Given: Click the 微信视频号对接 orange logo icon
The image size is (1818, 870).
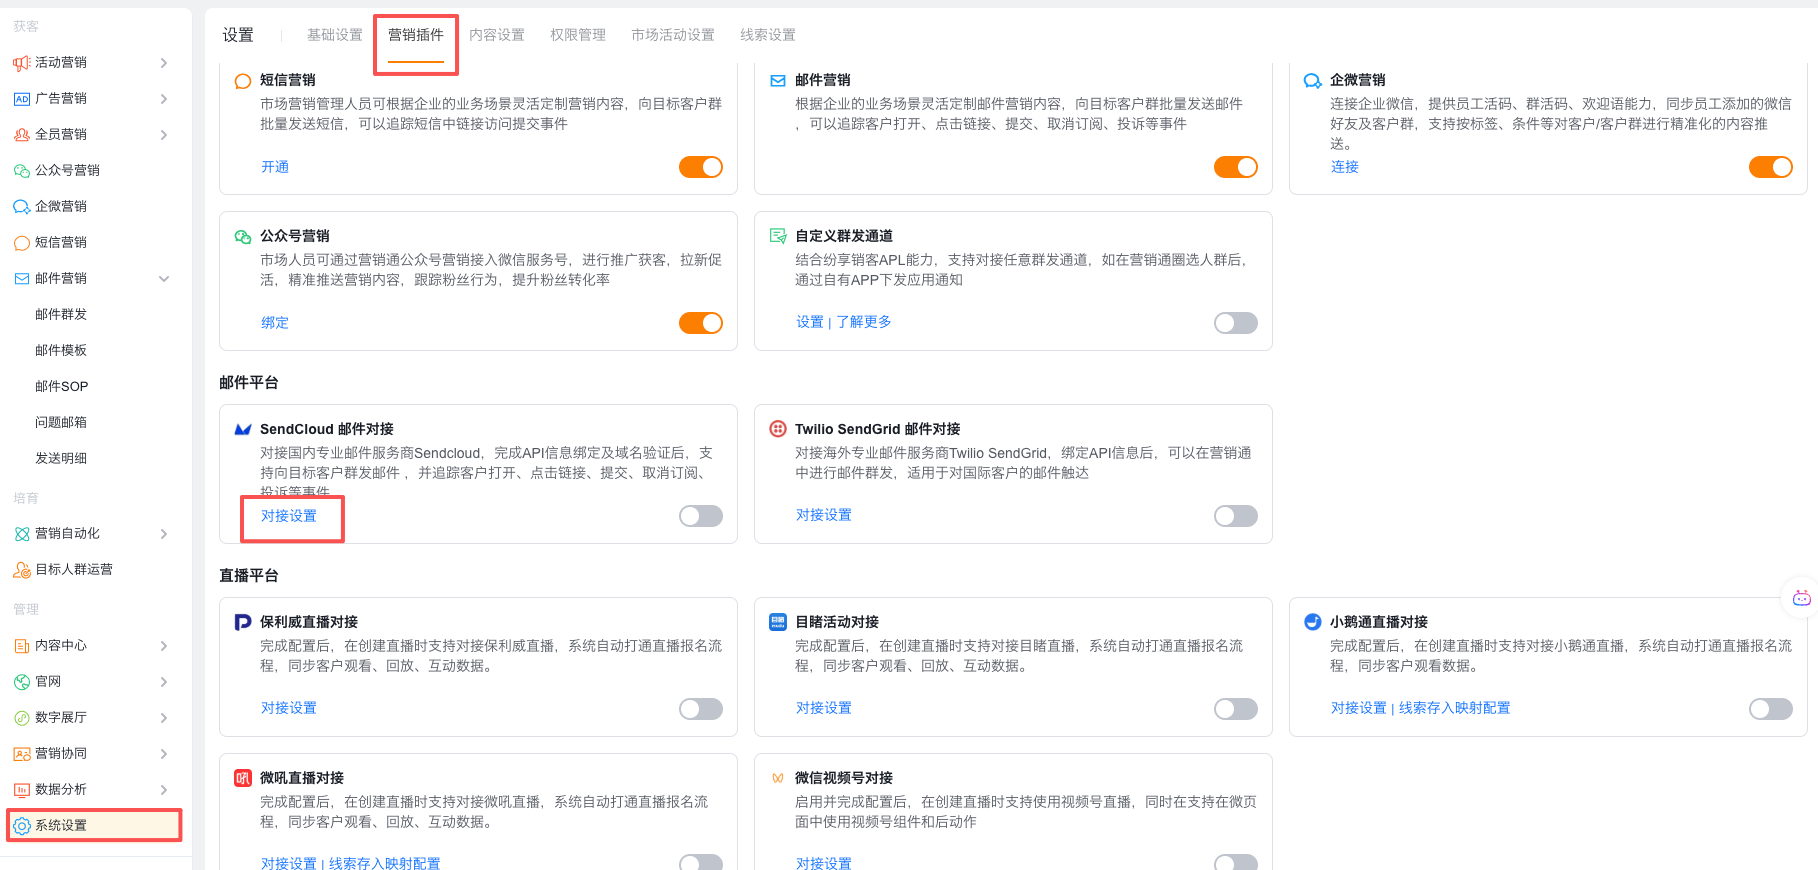Looking at the screenshot, I should (777, 778).
